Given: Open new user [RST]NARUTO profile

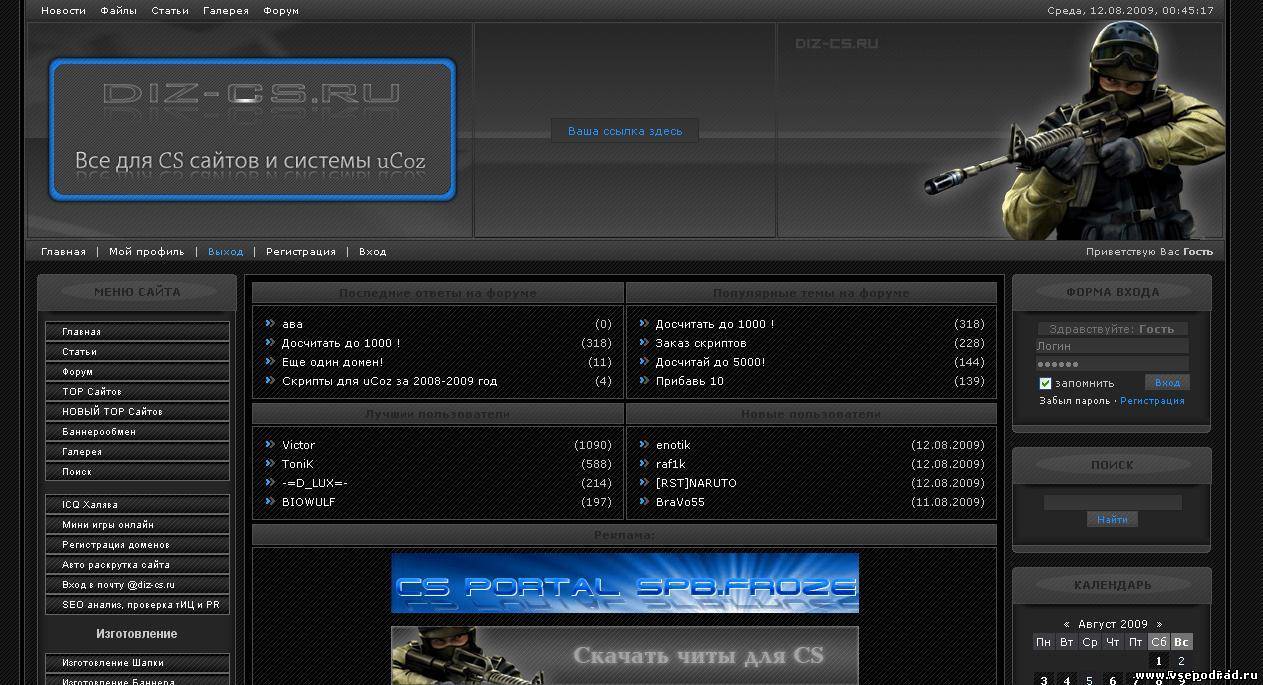Looking at the screenshot, I should (x=695, y=483).
